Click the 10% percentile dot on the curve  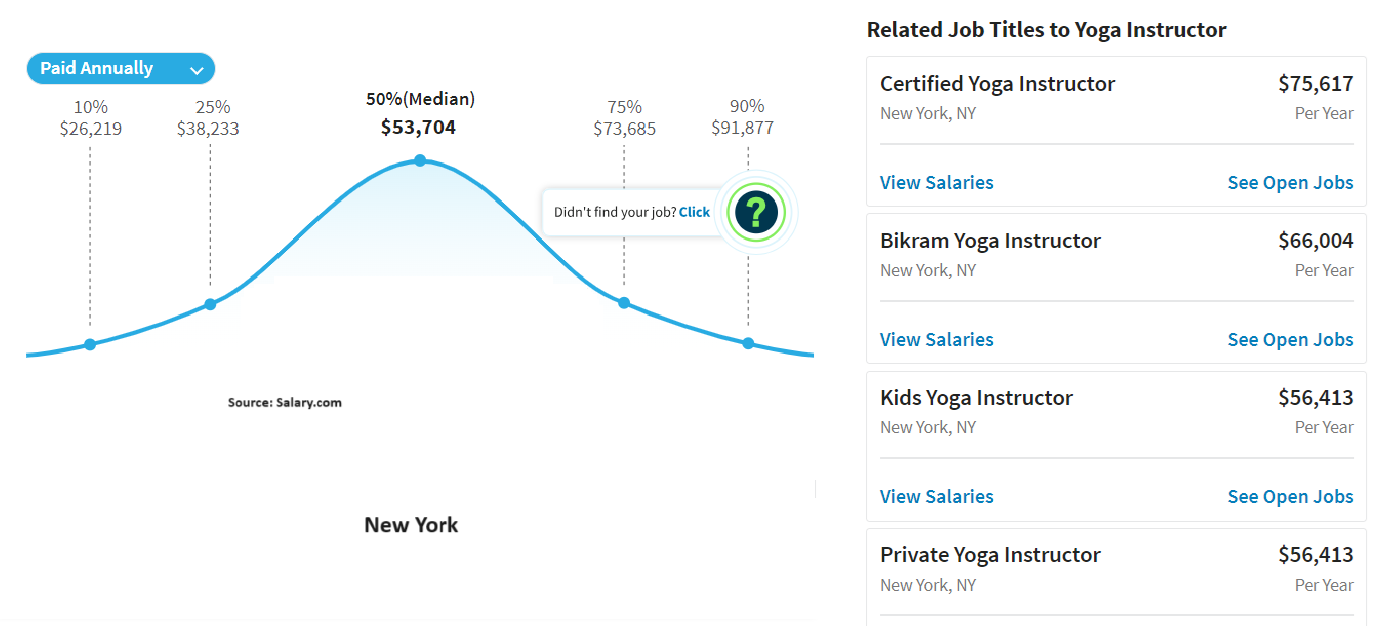[90, 343]
